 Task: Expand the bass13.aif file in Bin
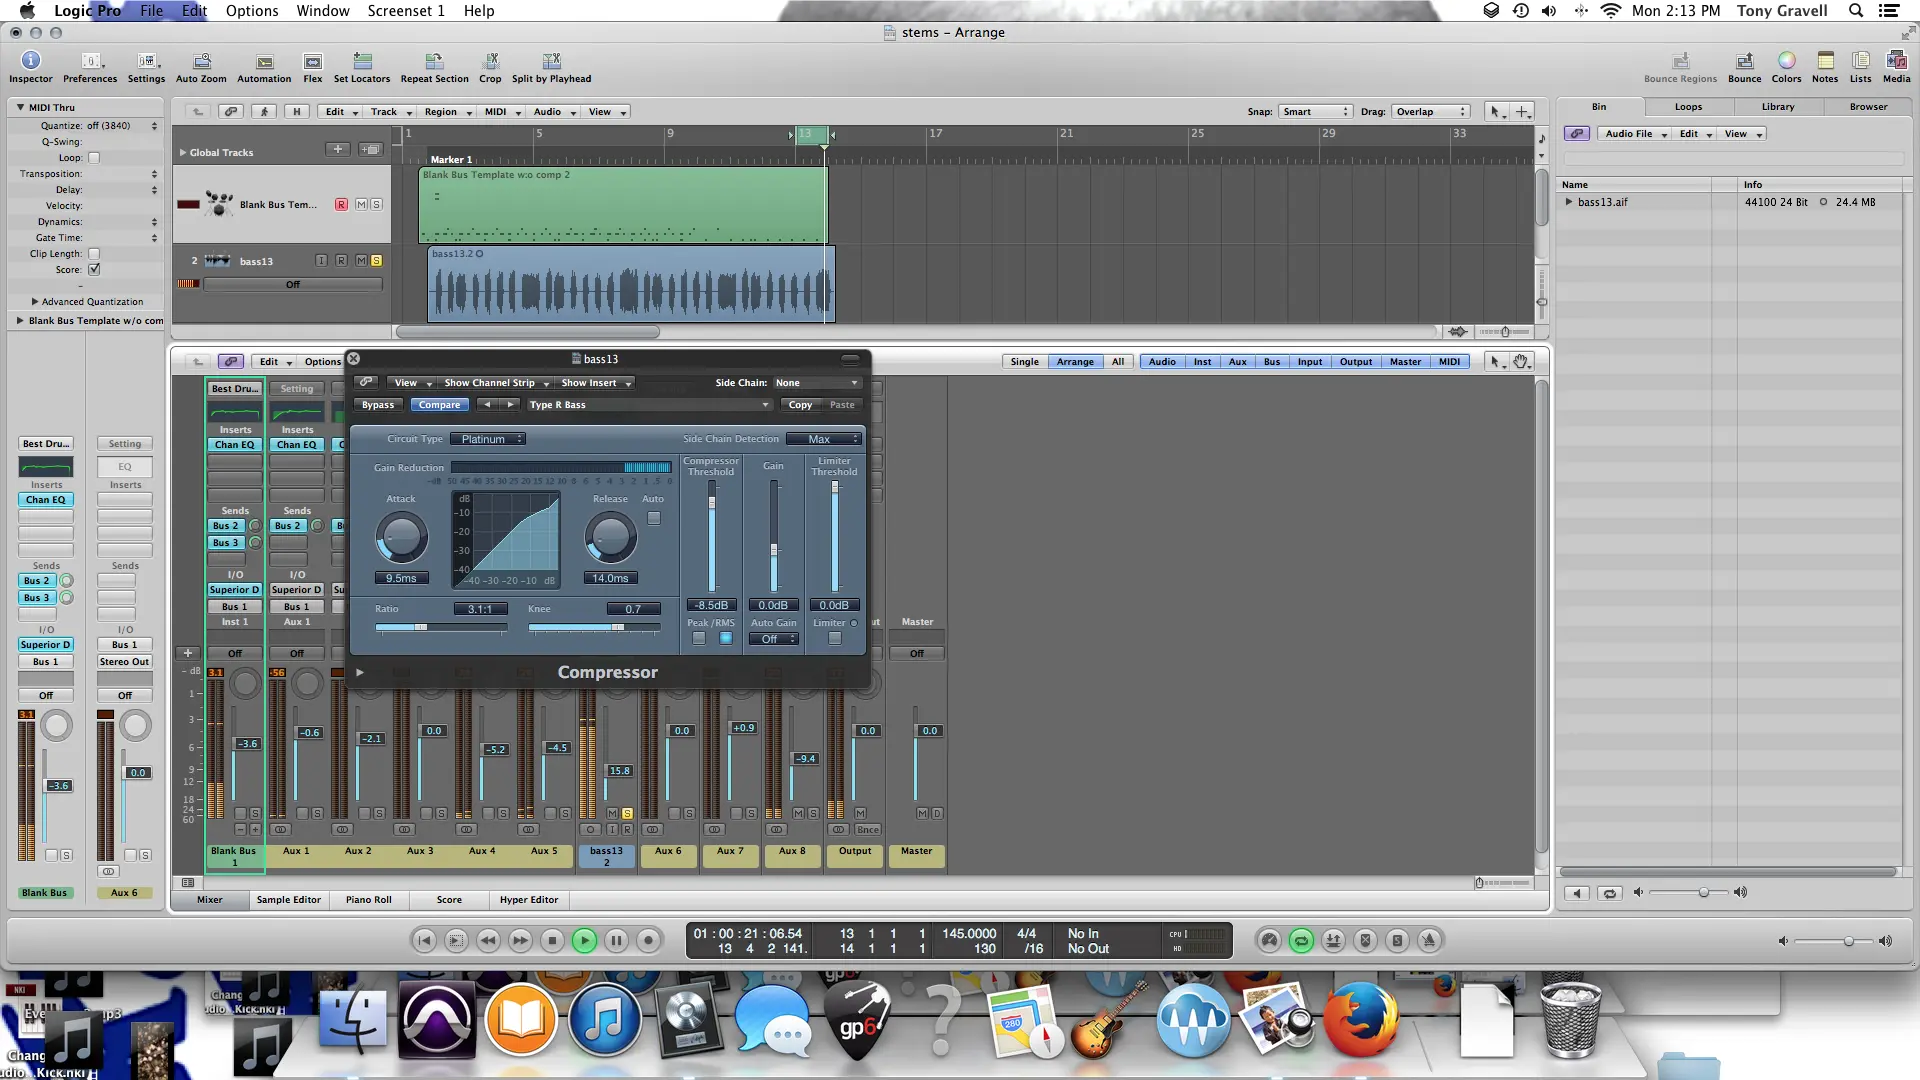(1569, 202)
